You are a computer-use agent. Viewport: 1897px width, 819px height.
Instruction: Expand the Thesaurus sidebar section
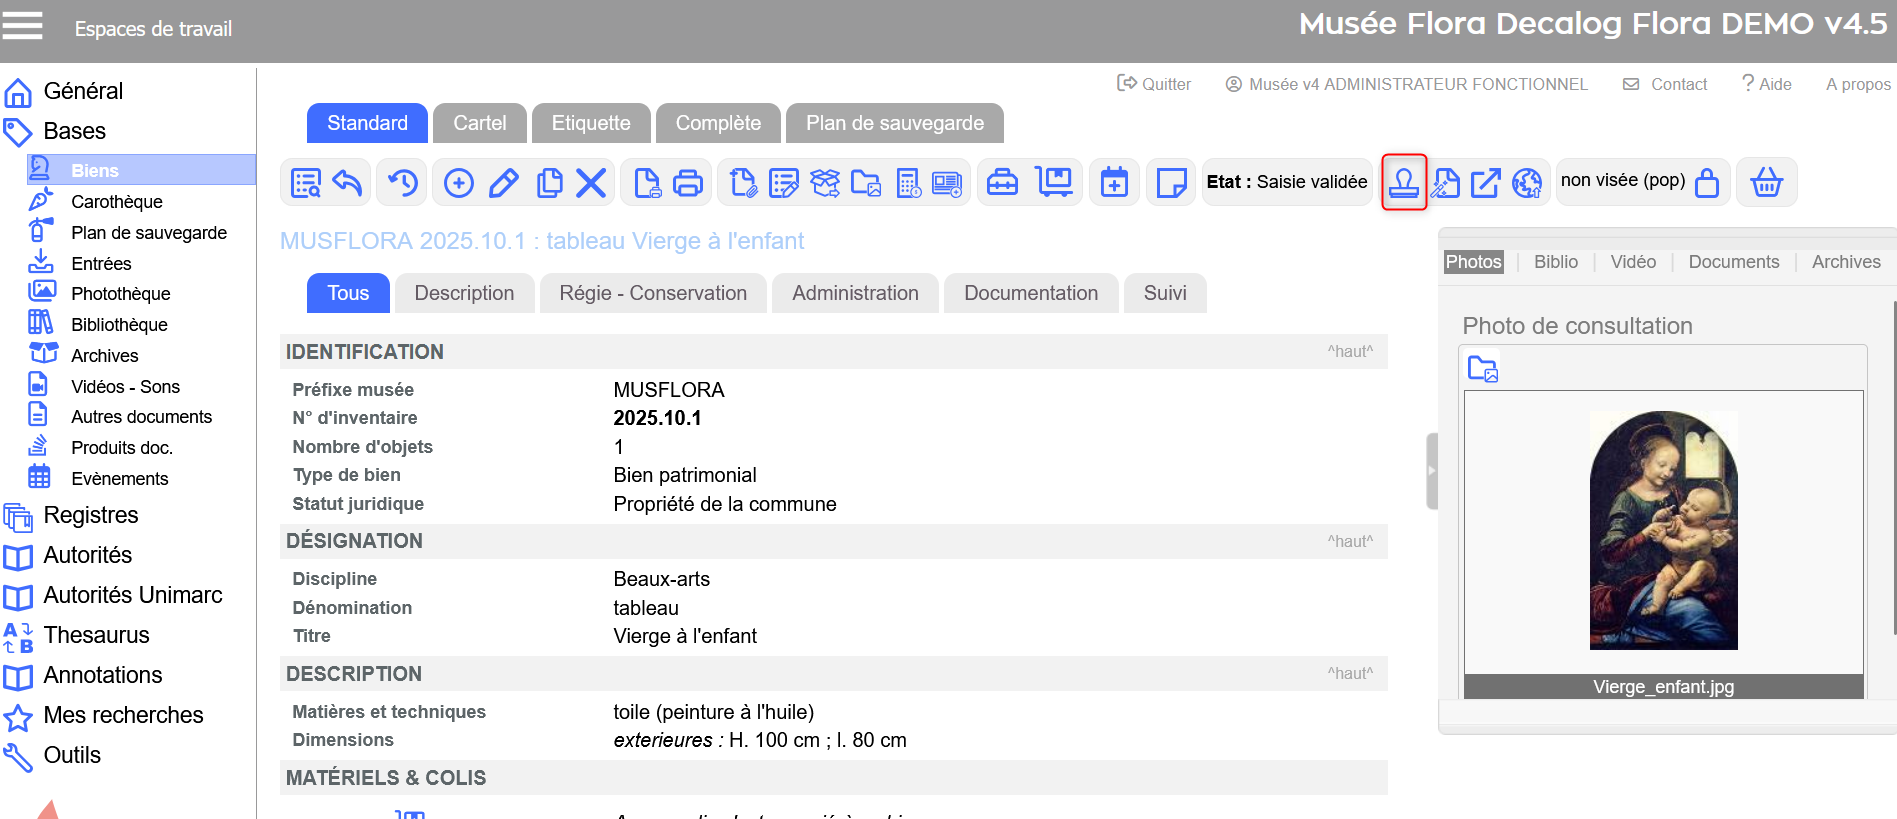(x=96, y=635)
